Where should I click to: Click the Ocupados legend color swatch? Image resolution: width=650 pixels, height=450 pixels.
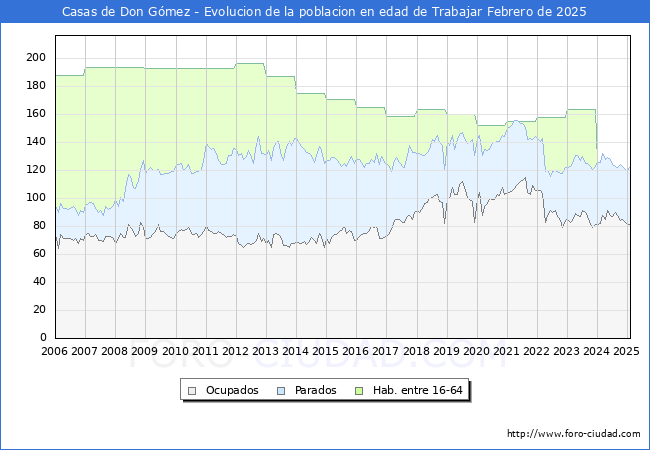tap(192, 391)
